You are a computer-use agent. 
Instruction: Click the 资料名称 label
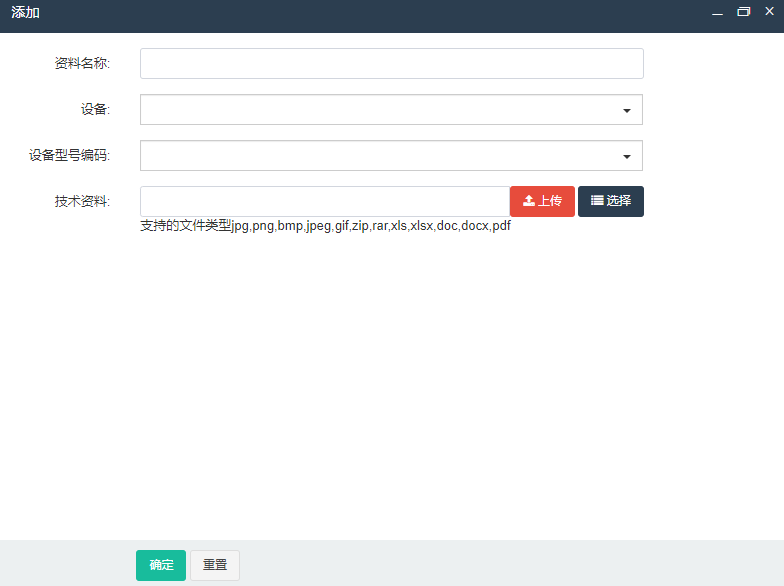point(82,64)
